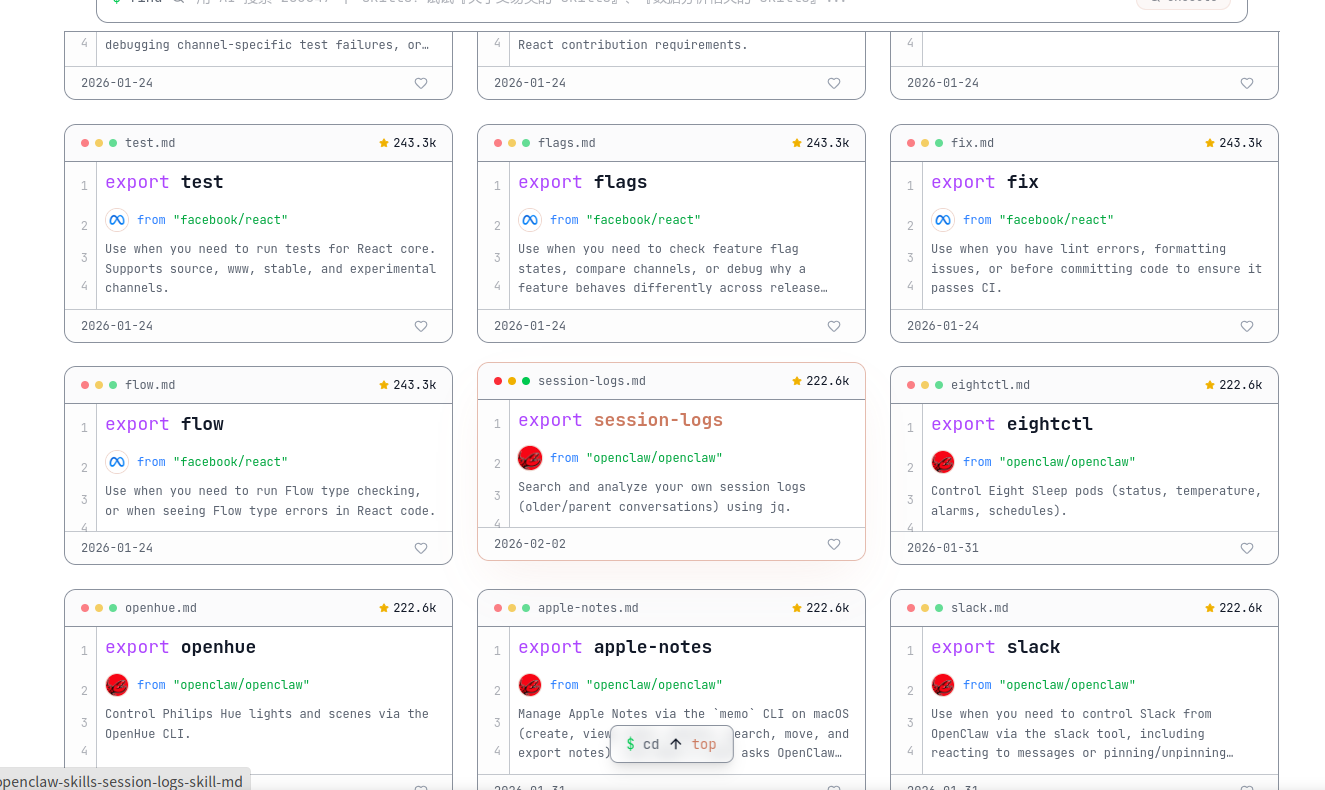Follow the "facebook/react" source link on the flow card

[230, 462]
